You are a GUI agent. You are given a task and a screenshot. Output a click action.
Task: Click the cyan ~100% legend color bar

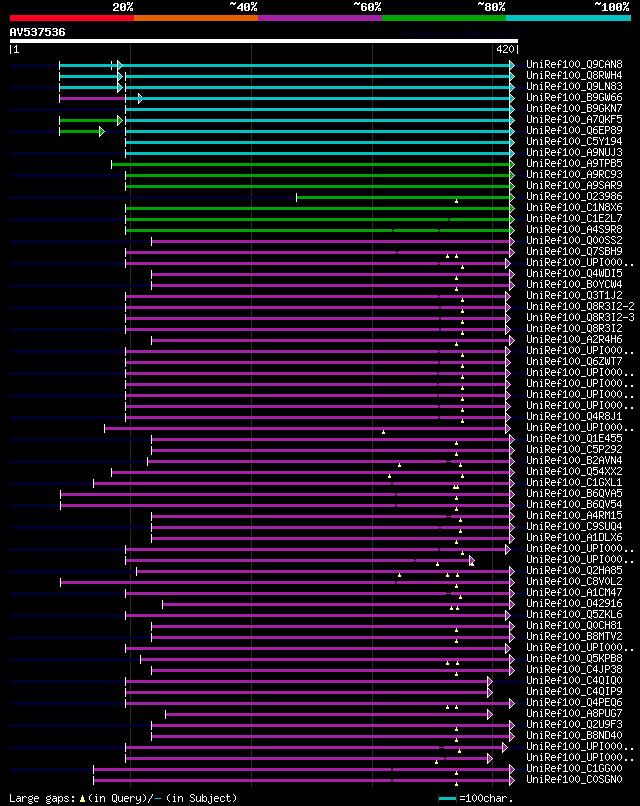(x=569, y=18)
